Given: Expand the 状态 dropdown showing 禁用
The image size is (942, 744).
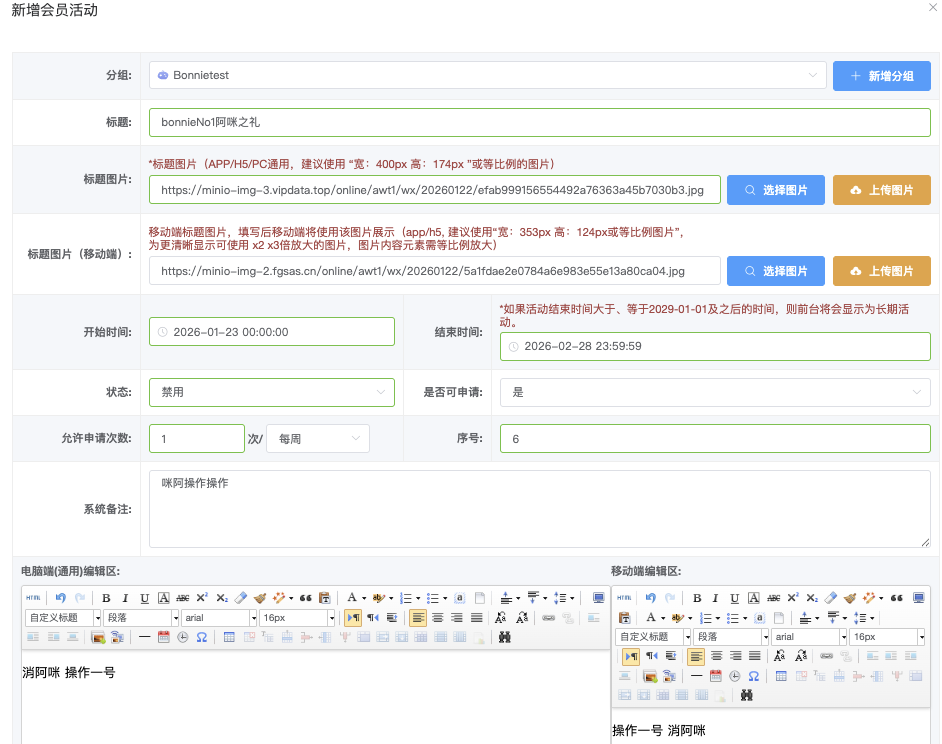Looking at the screenshot, I should pyautogui.click(x=271, y=392).
